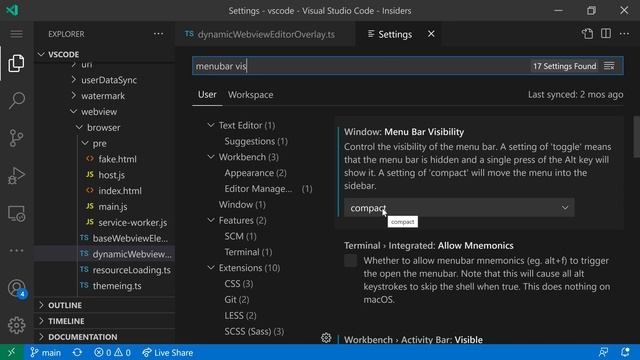Select Window (1) in settings tree
Image resolution: width=640 pixels, height=360 pixels.
[x=242, y=204]
